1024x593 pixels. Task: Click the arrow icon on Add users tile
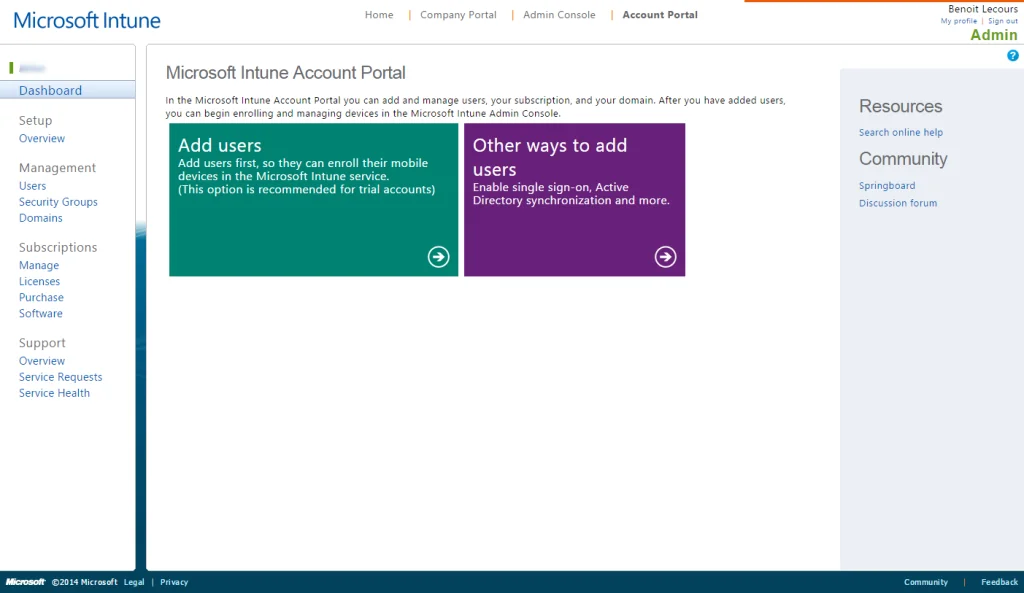[438, 257]
